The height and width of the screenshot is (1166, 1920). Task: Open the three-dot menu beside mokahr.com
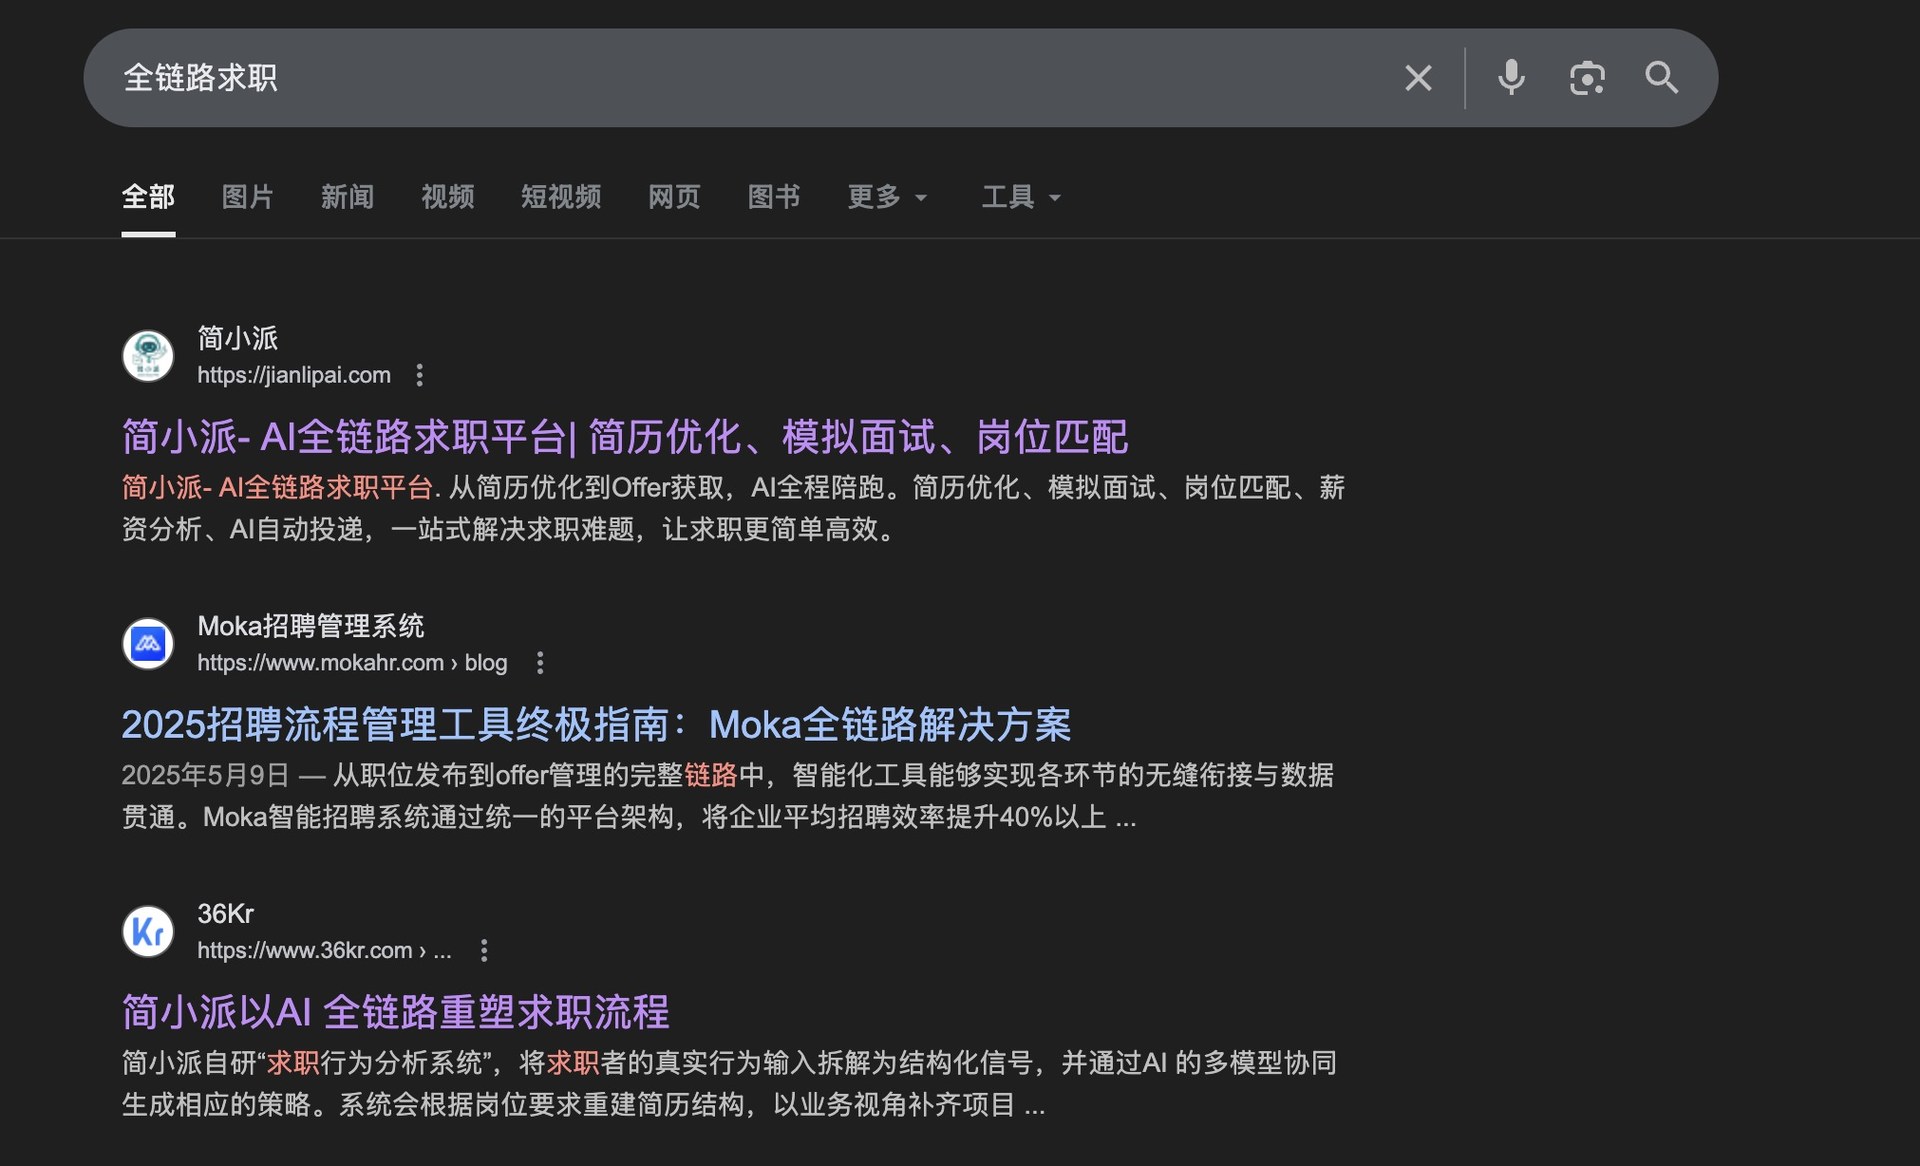tap(540, 663)
